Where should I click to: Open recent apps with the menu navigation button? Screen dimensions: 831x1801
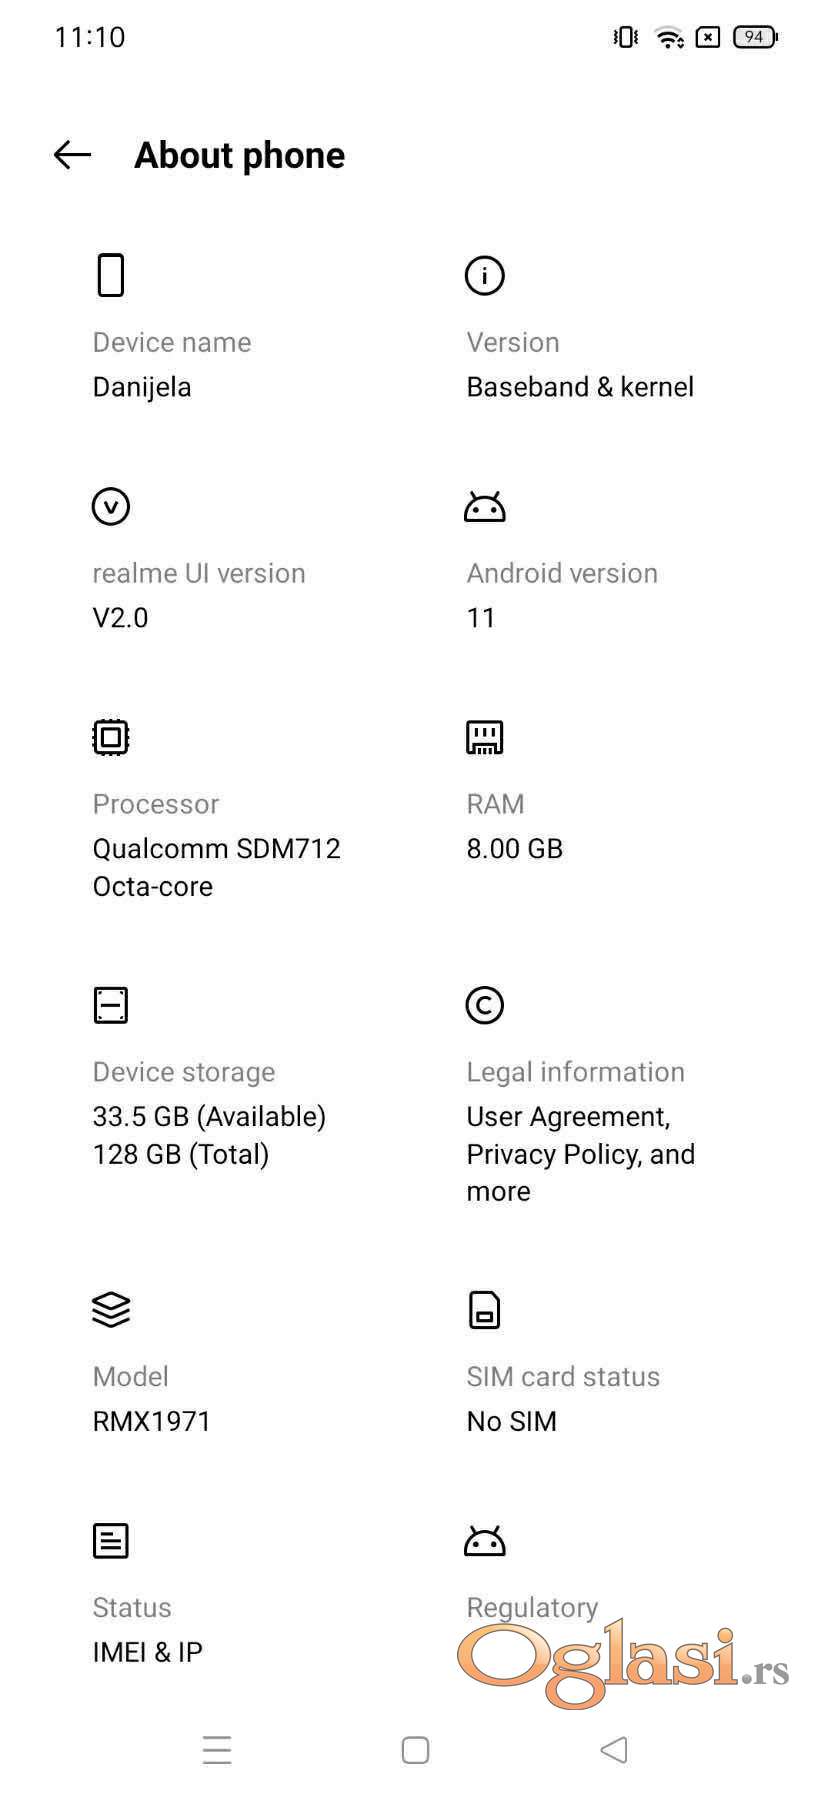pyautogui.click(x=217, y=1750)
